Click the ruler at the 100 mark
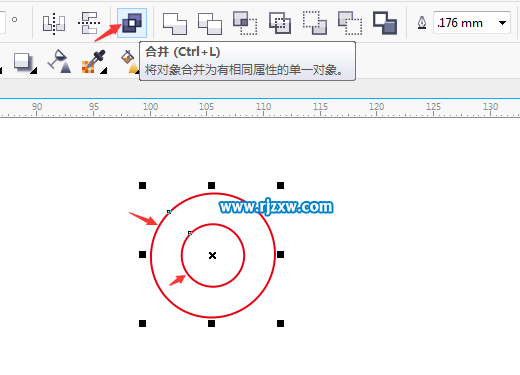520x375 pixels. pos(150,107)
